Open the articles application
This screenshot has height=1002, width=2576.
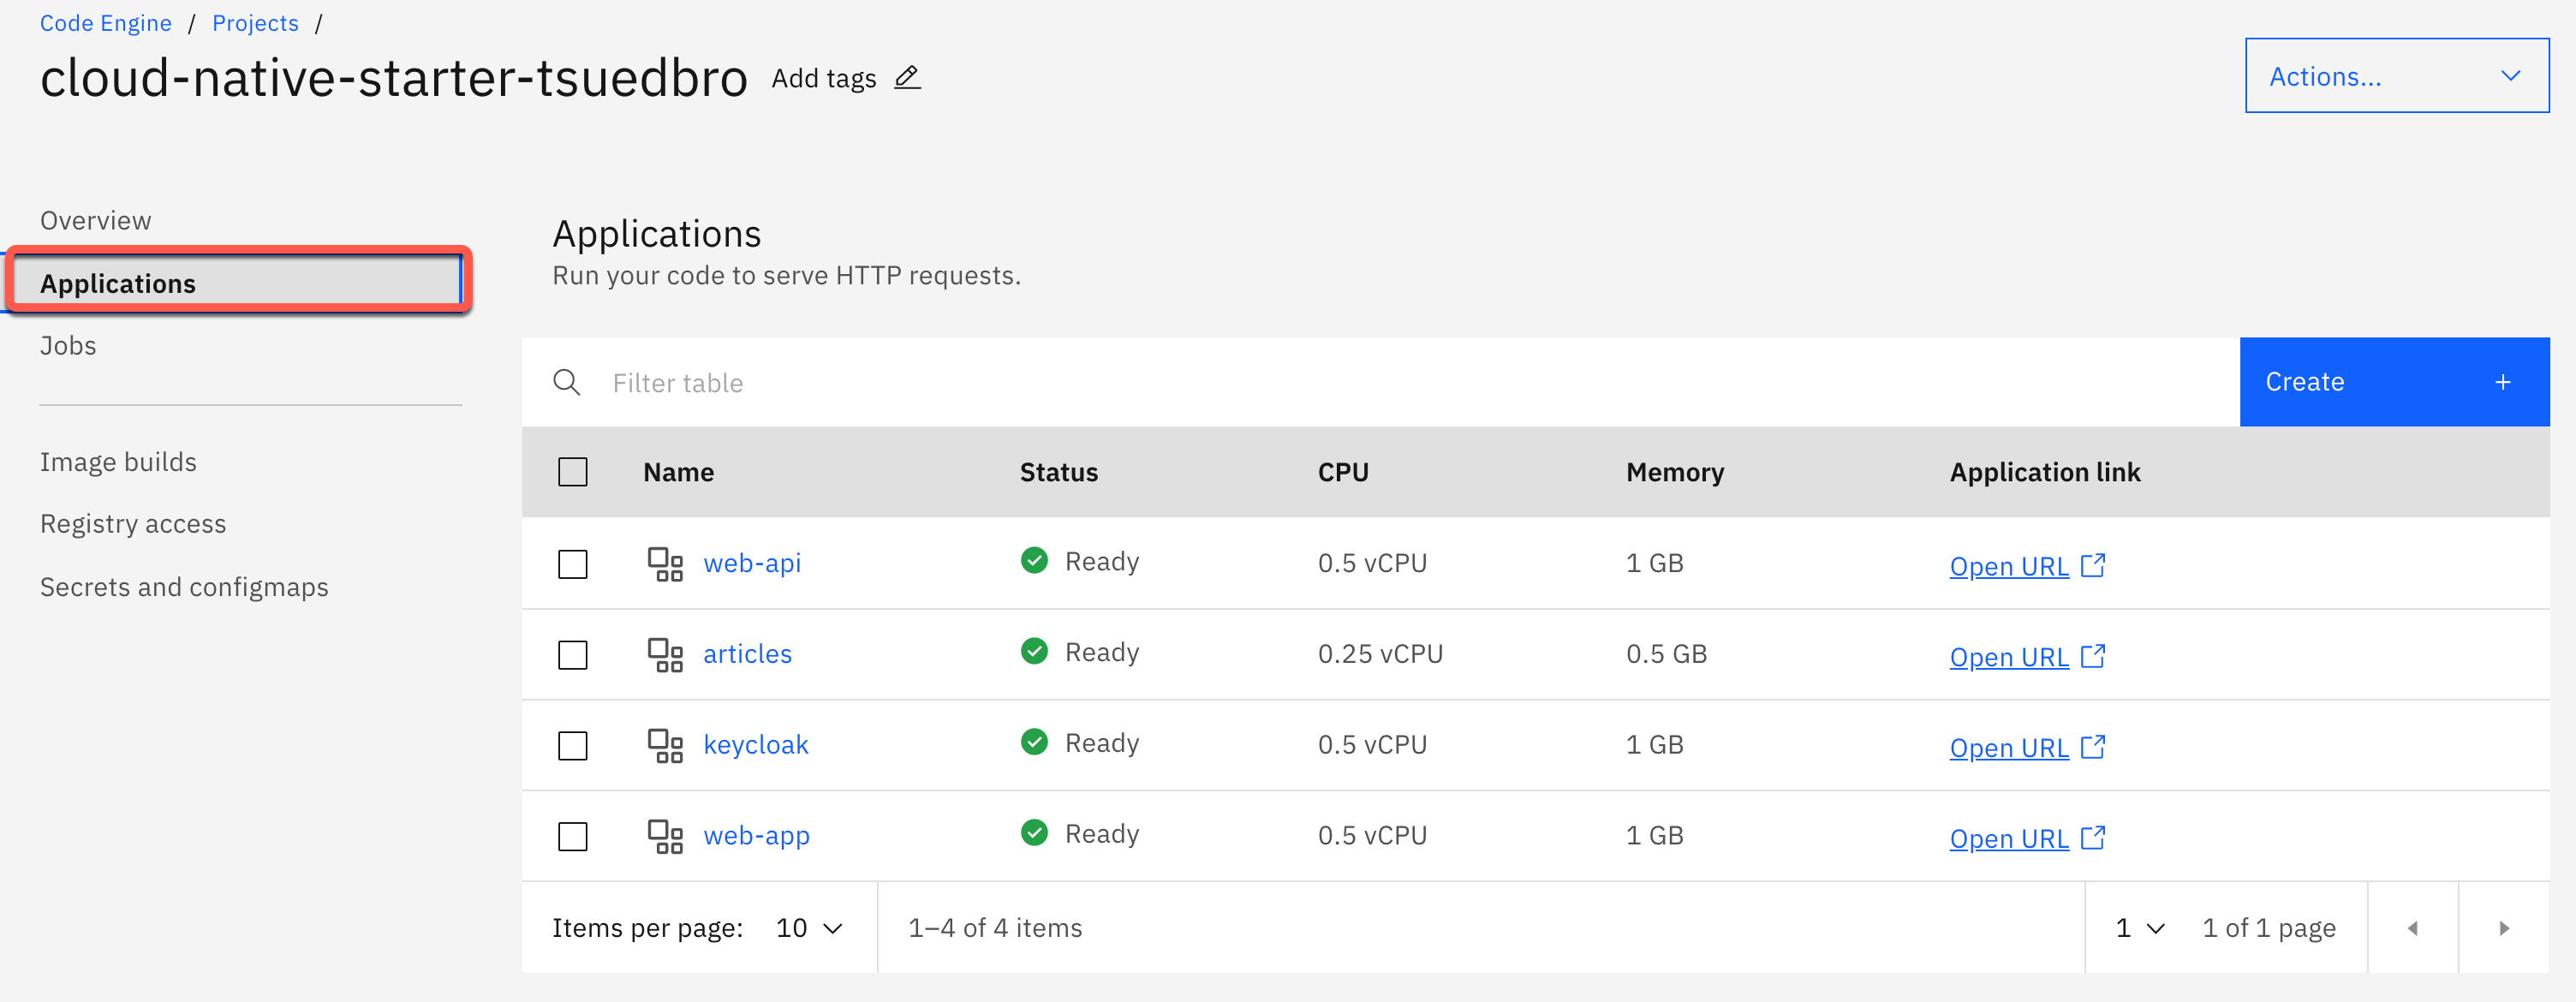(747, 654)
